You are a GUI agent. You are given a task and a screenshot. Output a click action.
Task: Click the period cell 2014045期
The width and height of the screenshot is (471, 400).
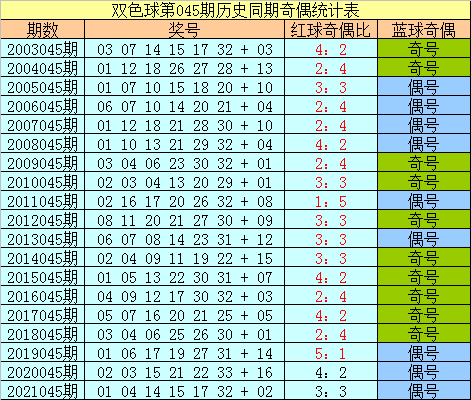pos(42,258)
